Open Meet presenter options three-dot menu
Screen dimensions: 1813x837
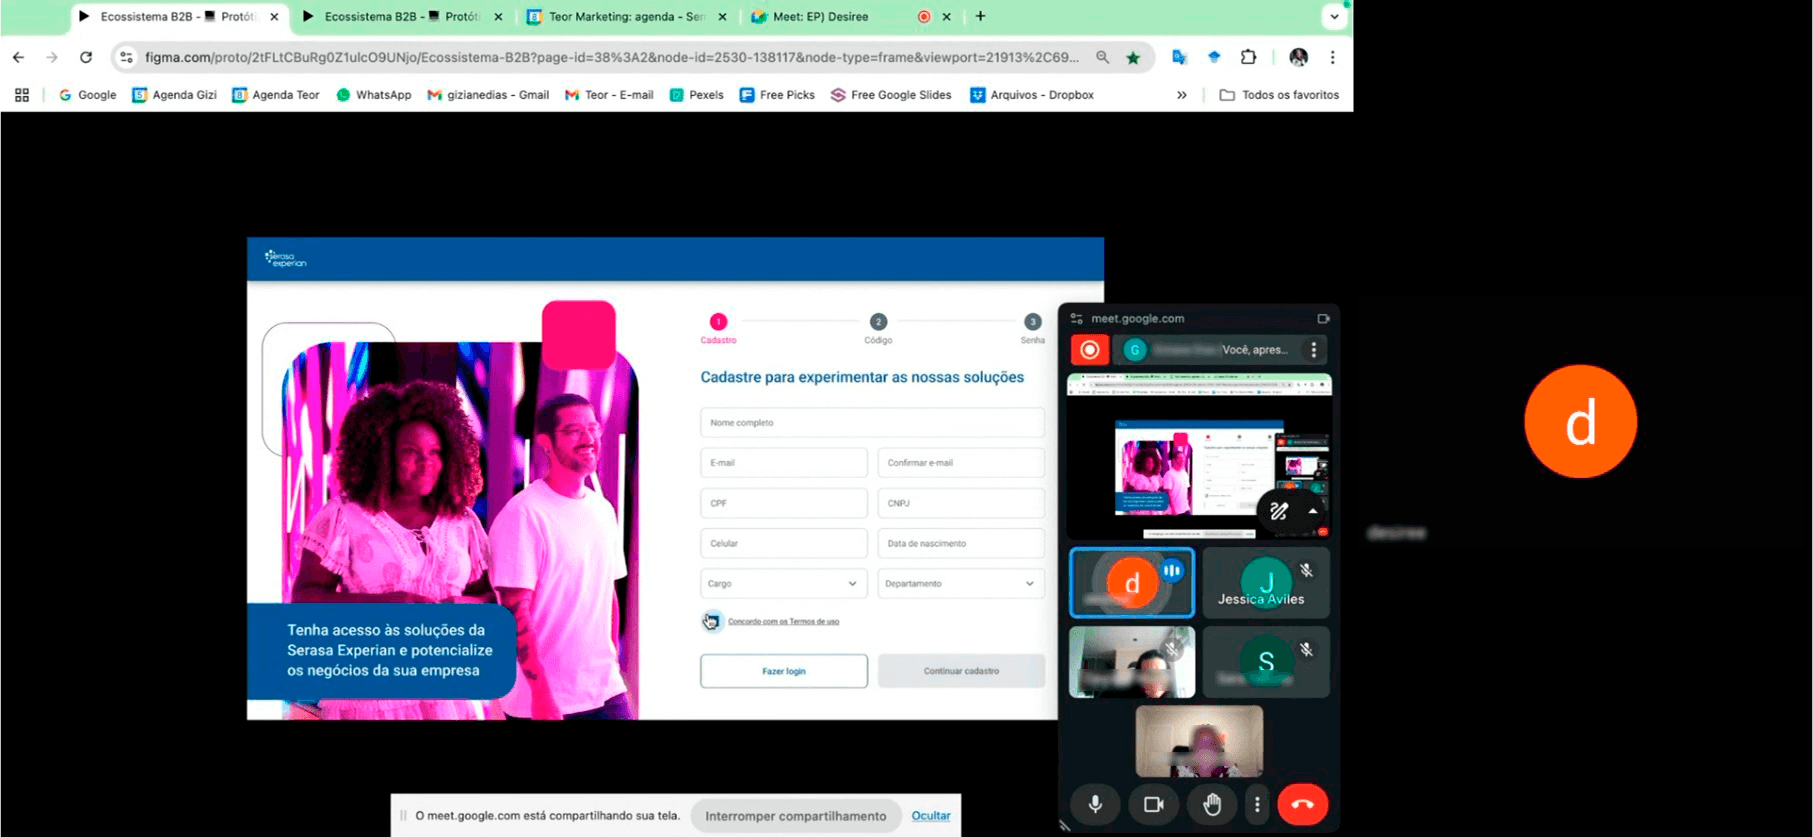(1313, 350)
